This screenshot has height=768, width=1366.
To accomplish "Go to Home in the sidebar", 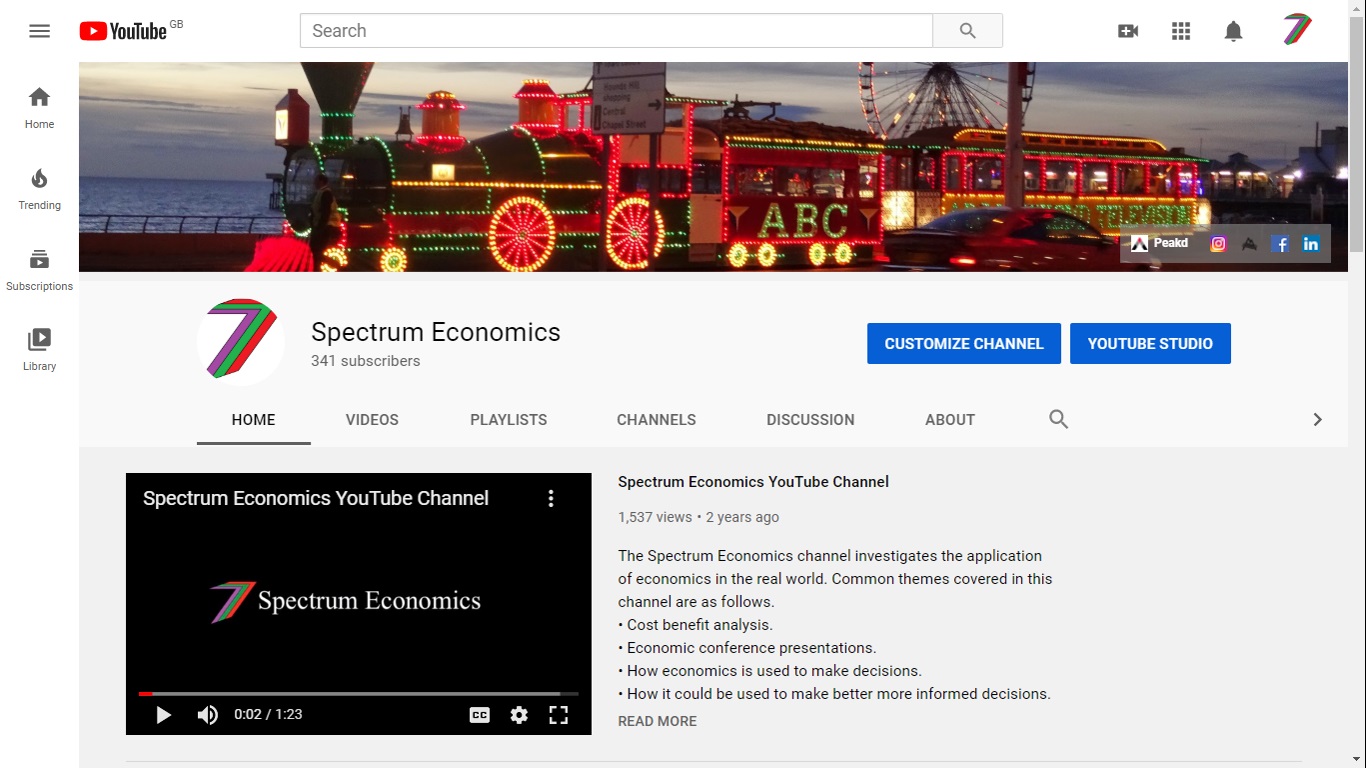I will [x=39, y=108].
